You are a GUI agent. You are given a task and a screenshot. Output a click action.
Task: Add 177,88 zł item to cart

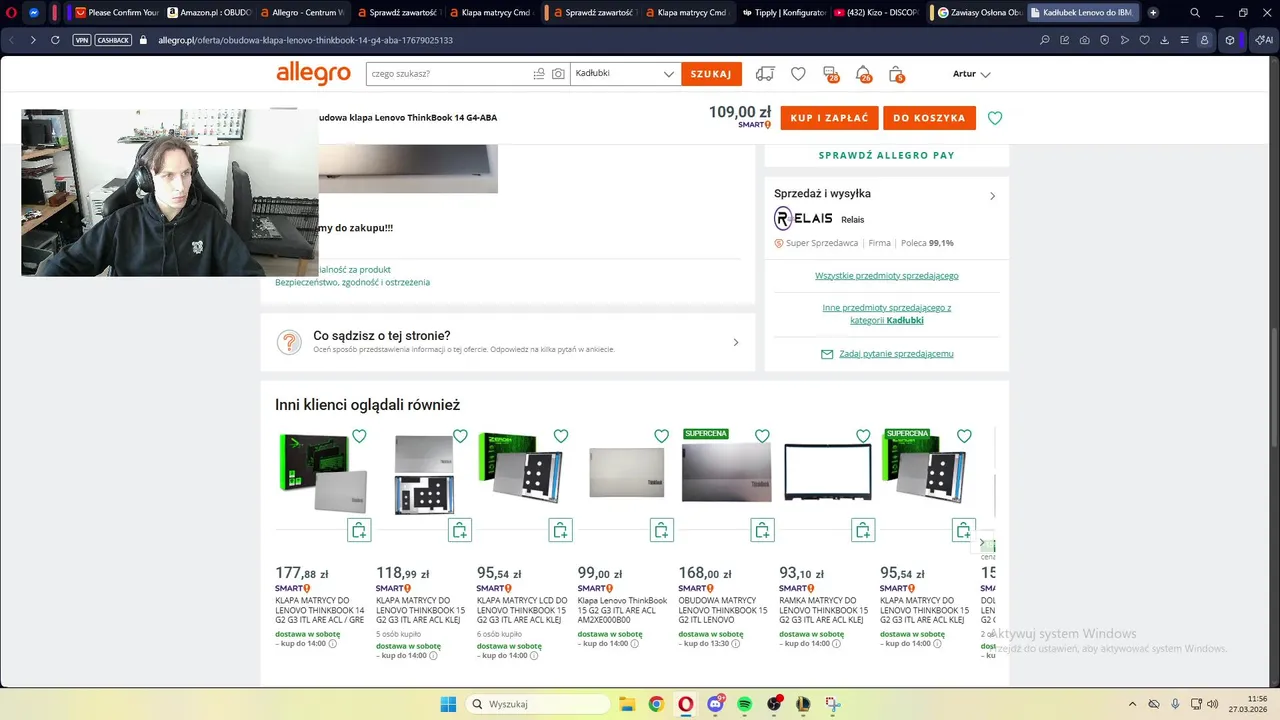pyautogui.click(x=359, y=530)
